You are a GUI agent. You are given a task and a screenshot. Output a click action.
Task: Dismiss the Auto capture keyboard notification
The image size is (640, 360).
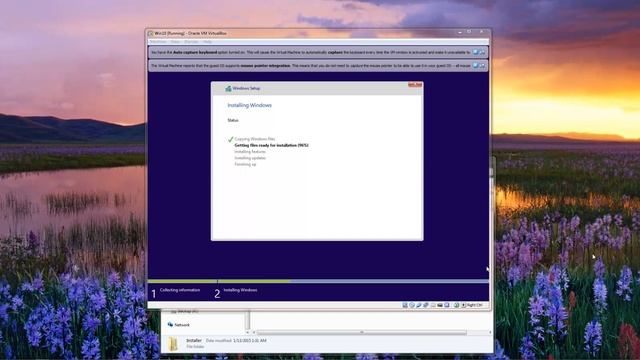click(476, 52)
